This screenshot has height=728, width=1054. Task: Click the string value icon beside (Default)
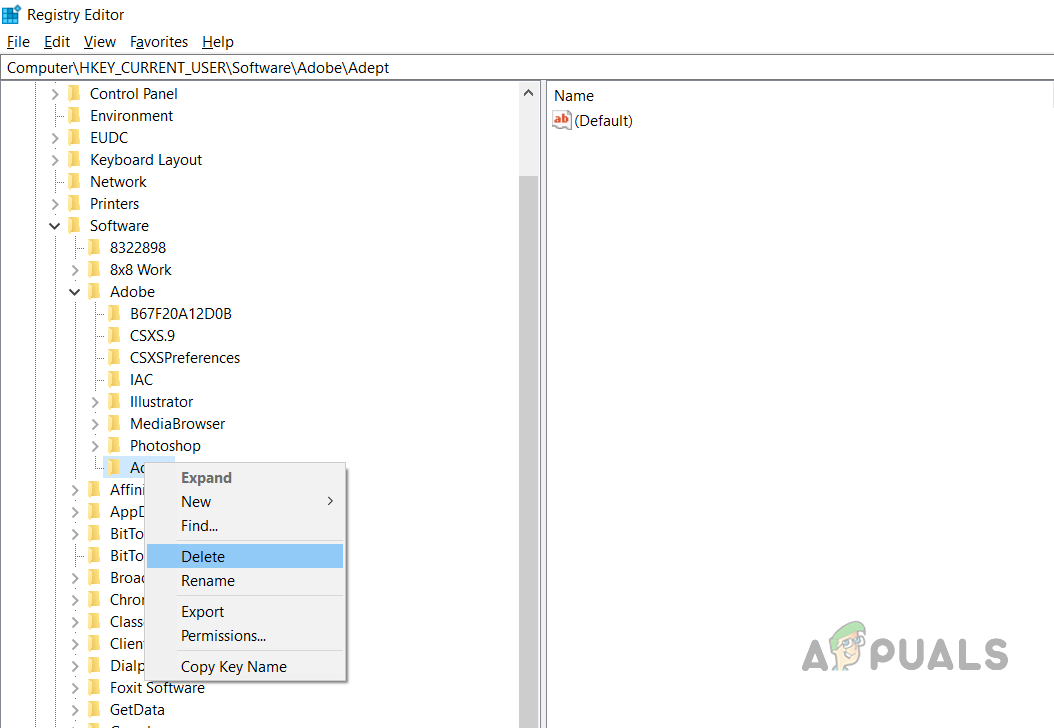tap(561, 120)
